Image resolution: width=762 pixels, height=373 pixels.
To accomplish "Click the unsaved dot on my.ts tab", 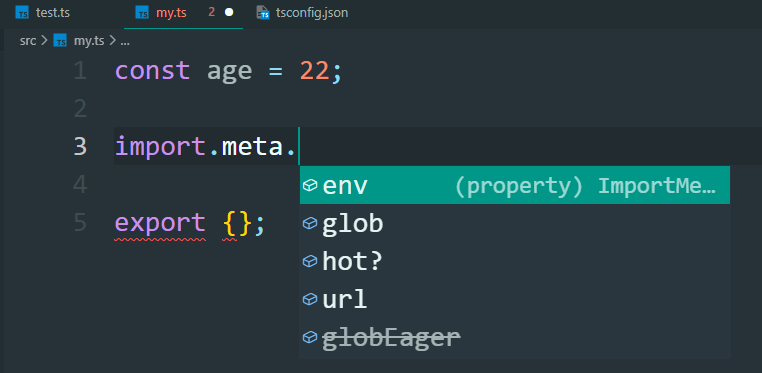I will [229, 13].
